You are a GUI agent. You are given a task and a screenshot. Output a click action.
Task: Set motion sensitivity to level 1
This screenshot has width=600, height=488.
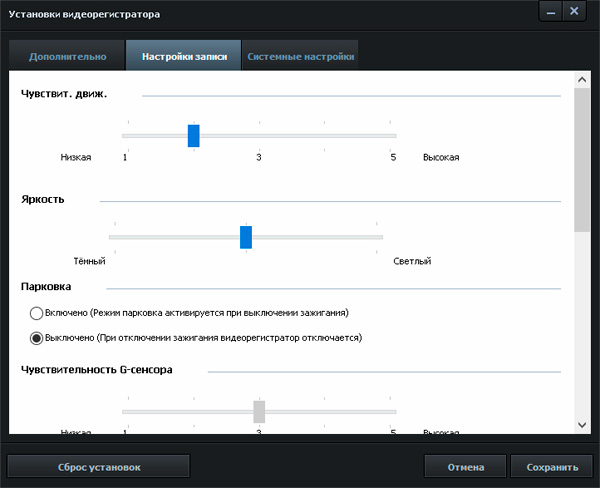coord(125,136)
